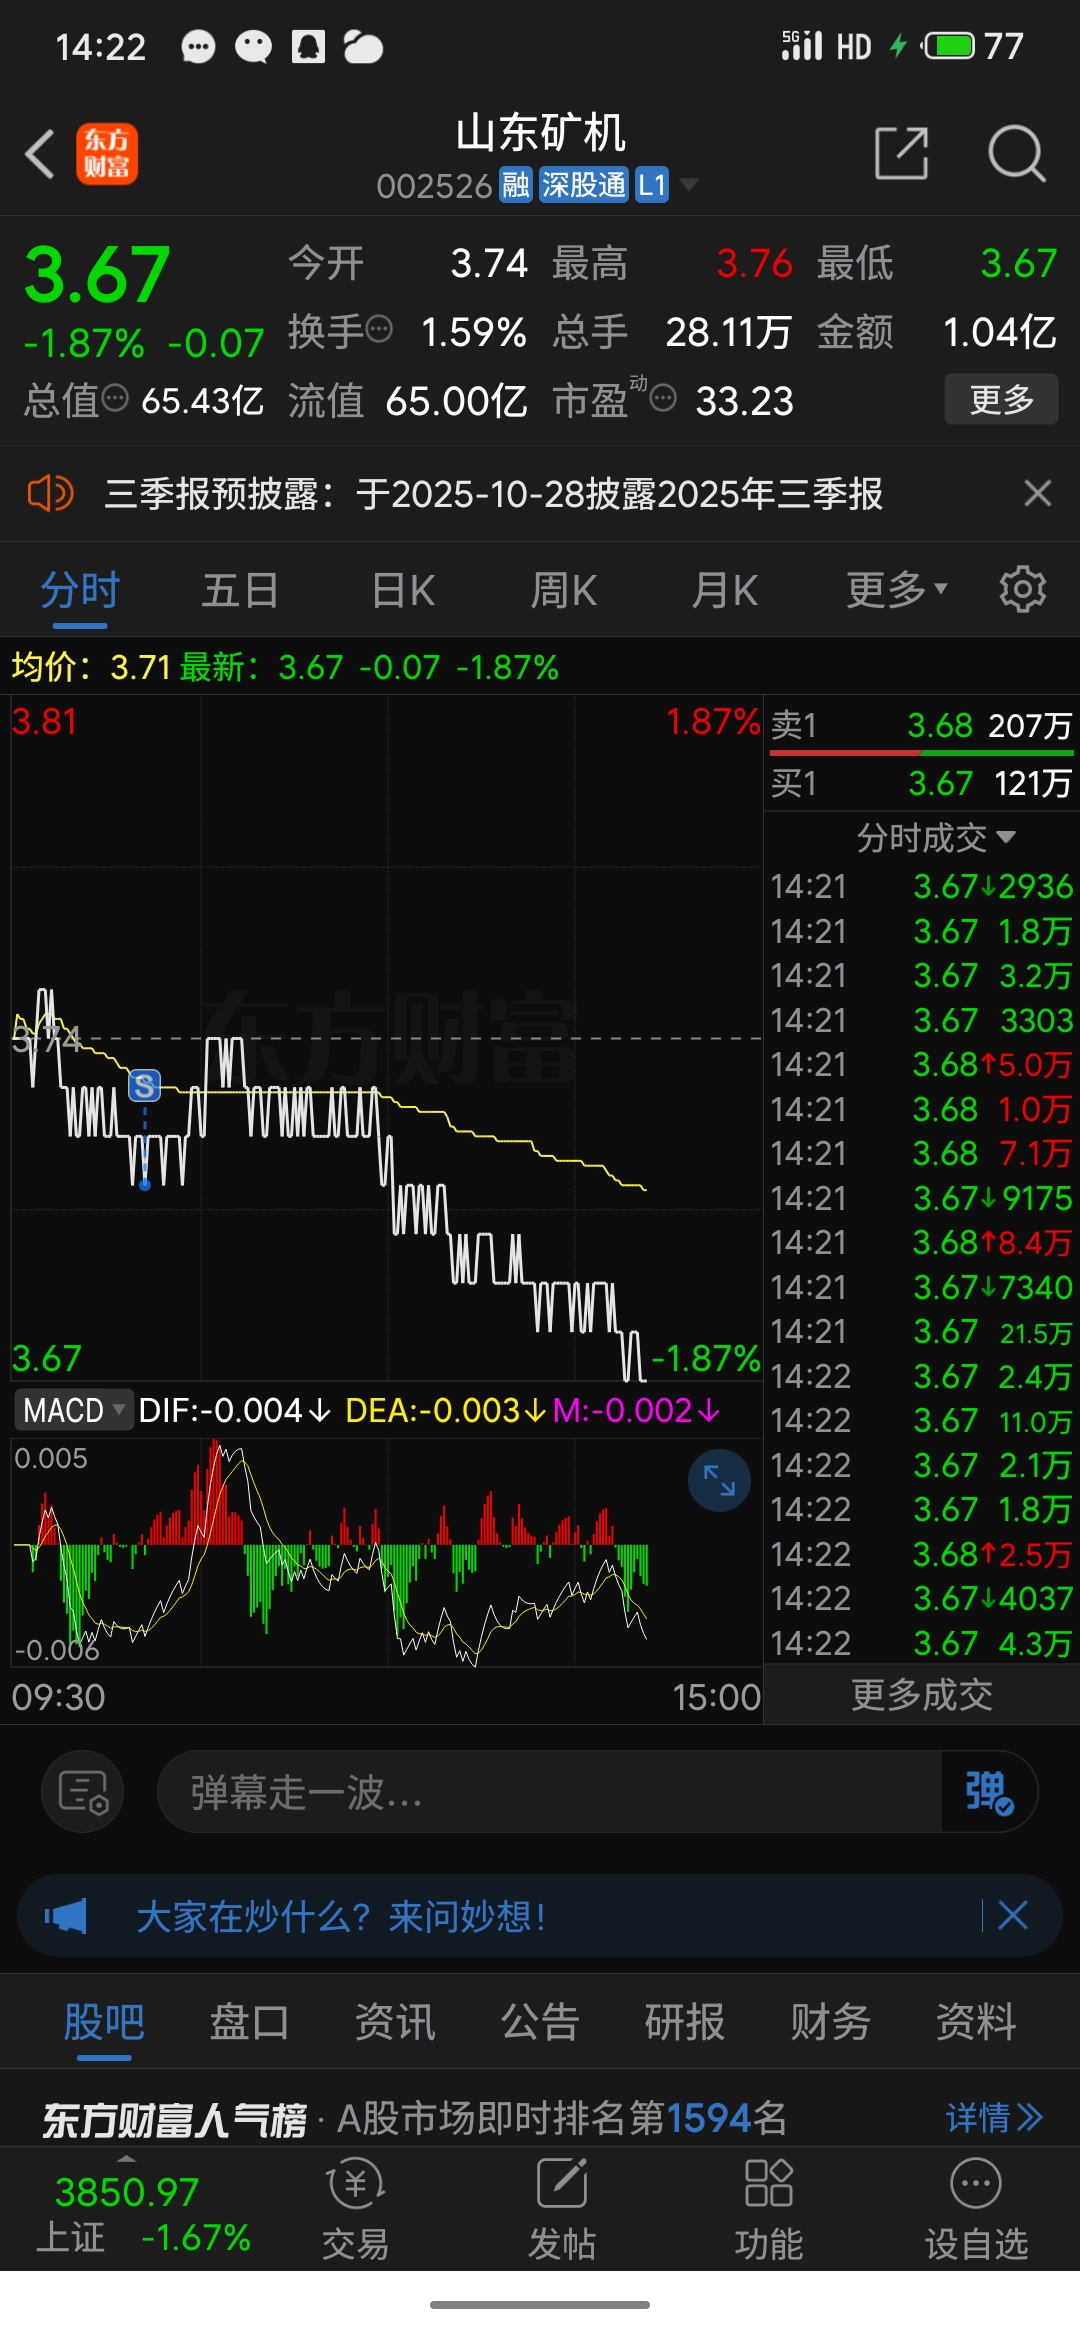
Task: Tap the megaphone icon in banner
Action: click(x=66, y=1916)
